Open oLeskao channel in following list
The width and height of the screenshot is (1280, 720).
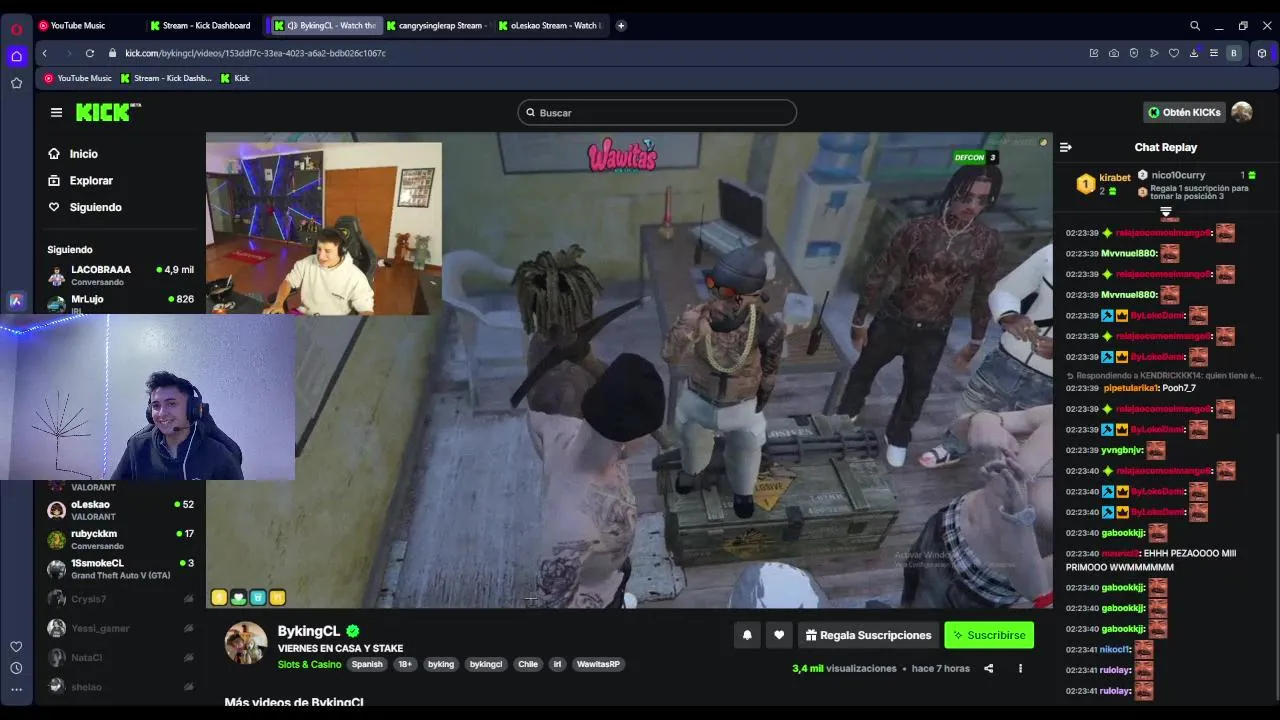tap(120, 510)
